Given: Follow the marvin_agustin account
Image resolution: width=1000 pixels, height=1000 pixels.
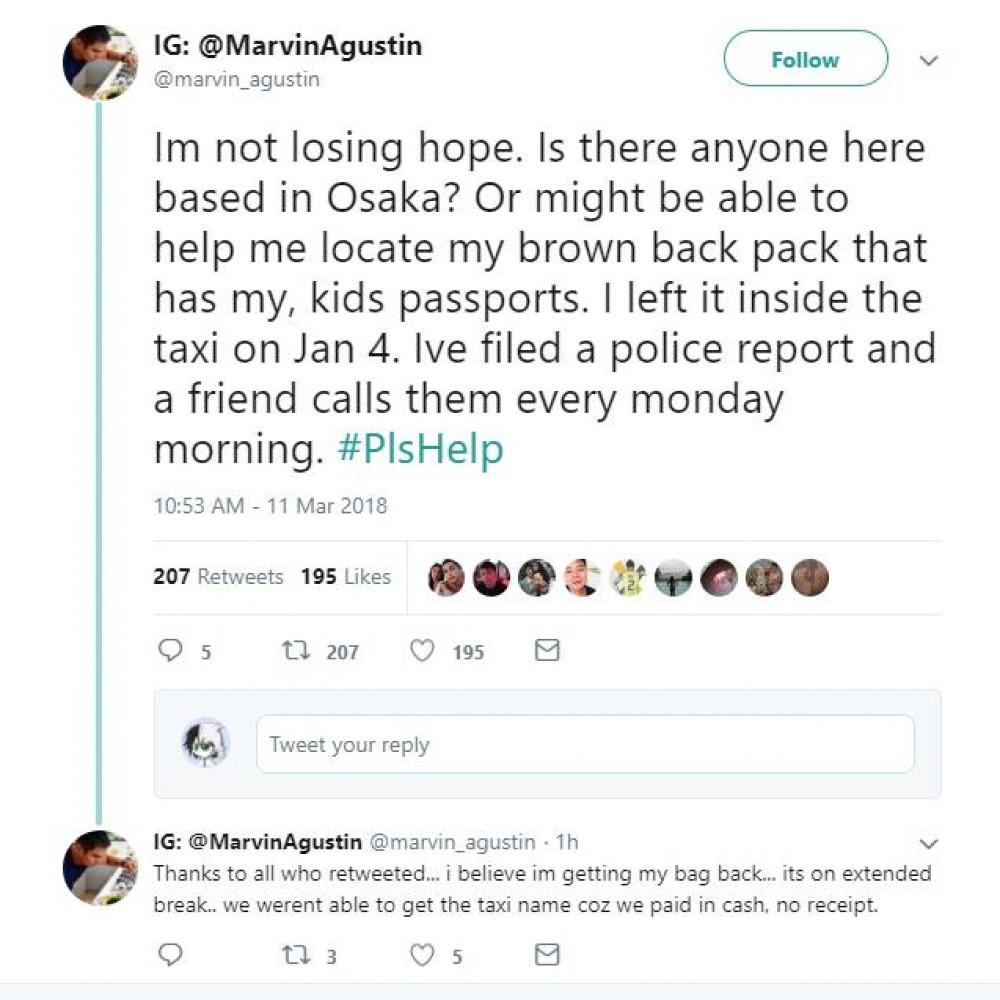Looking at the screenshot, I should pos(805,59).
